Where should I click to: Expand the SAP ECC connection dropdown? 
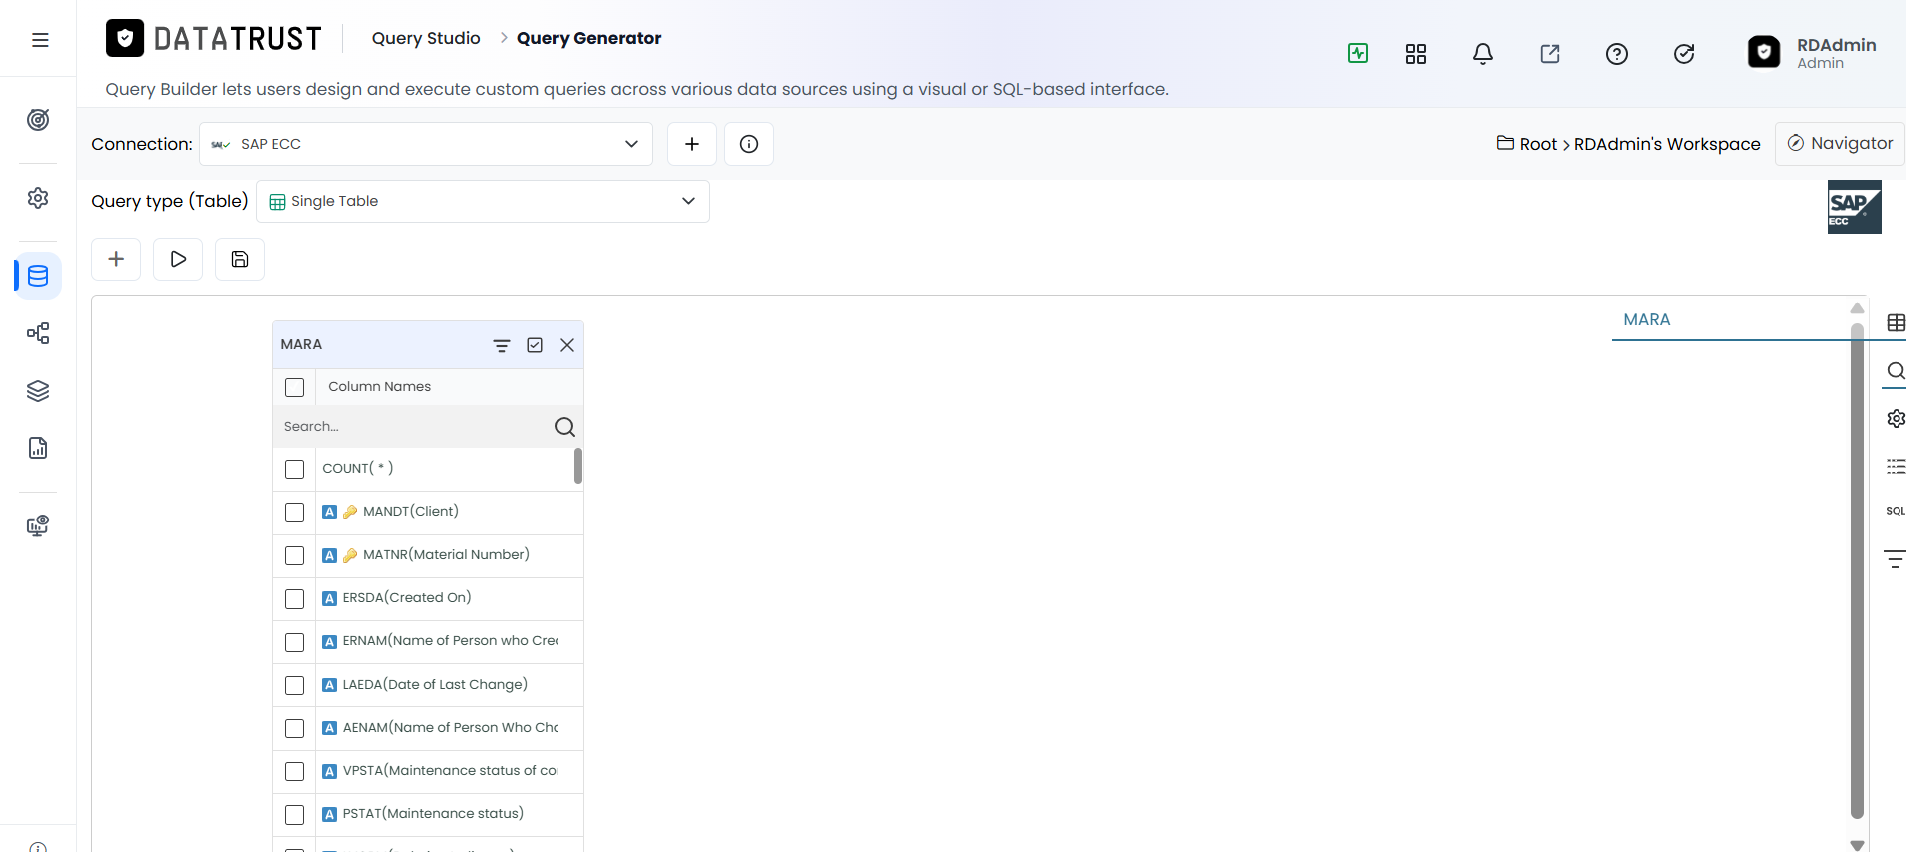[x=426, y=144]
